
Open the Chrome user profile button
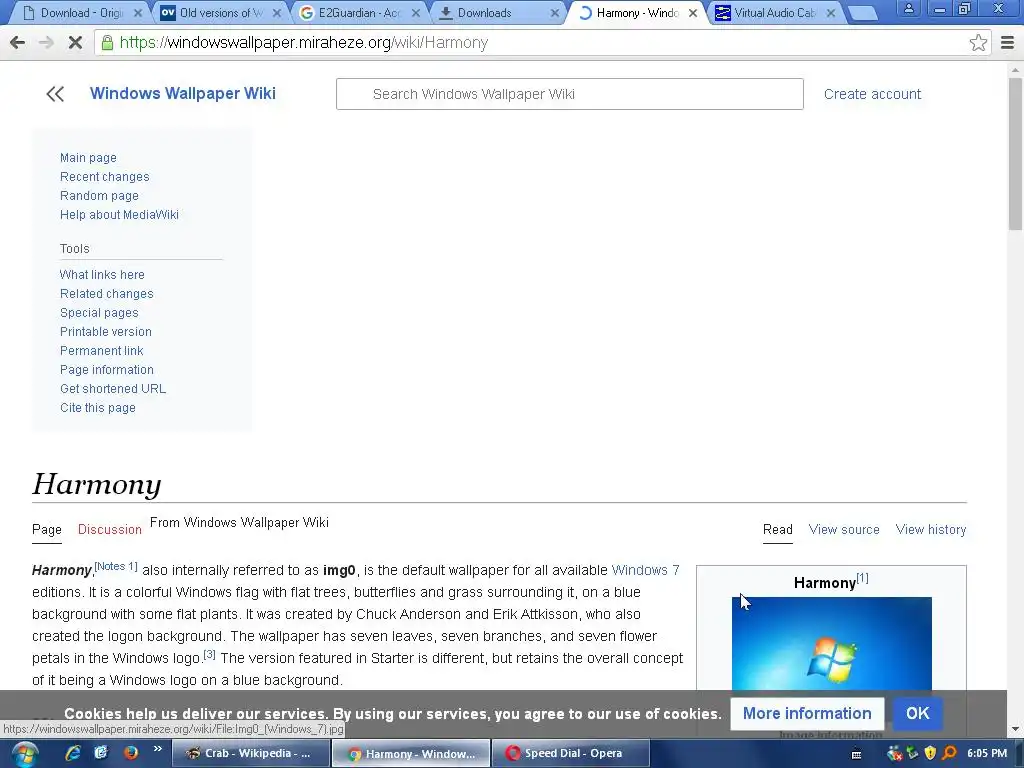coord(908,8)
